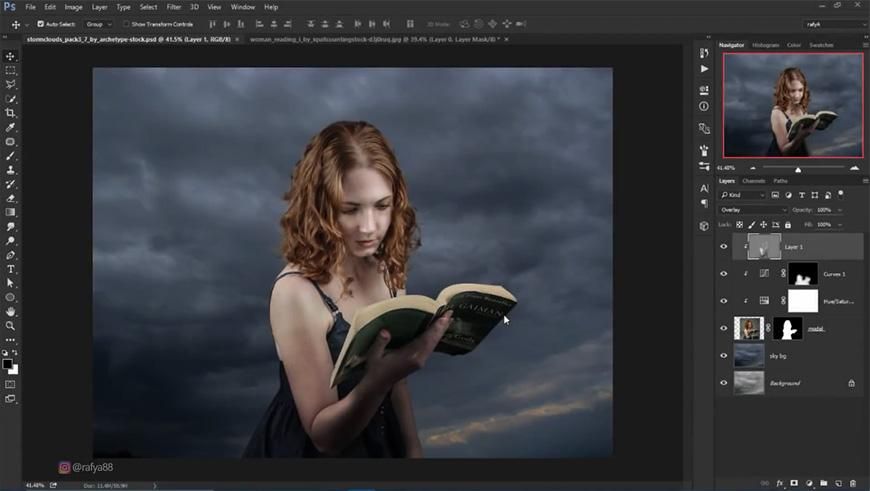This screenshot has height=491, width=870.
Task: Select the Crop tool
Action: click(x=11, y=113)
